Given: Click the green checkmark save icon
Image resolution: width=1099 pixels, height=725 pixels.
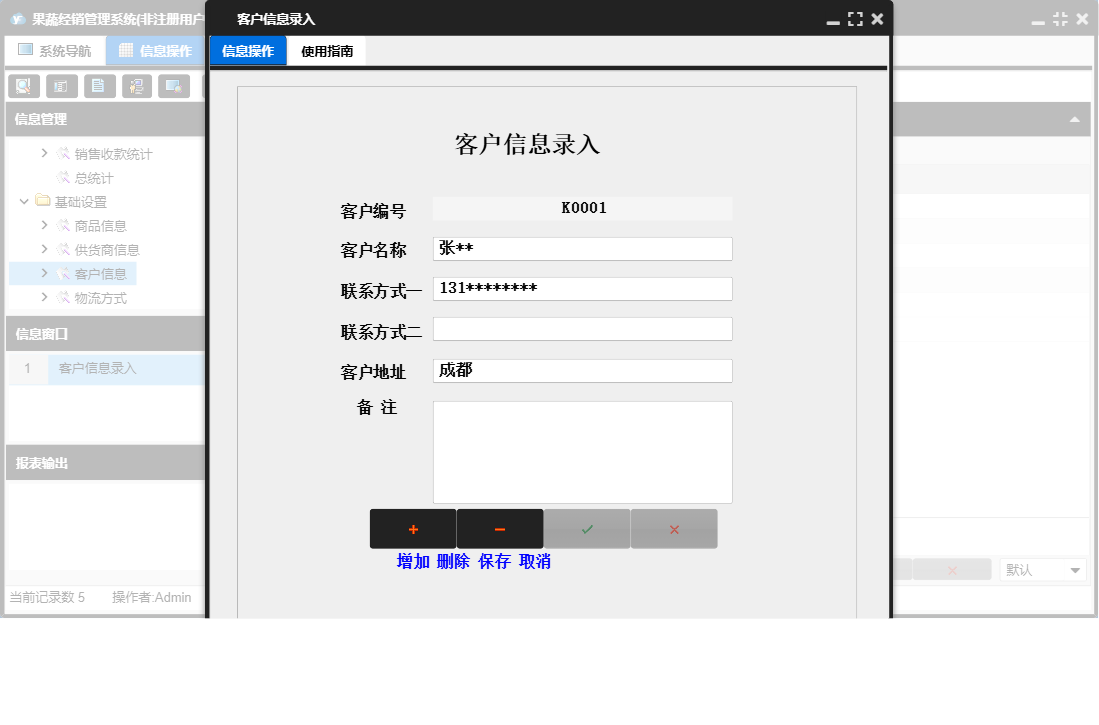Looking at the screenshot, I should [586, 528].
